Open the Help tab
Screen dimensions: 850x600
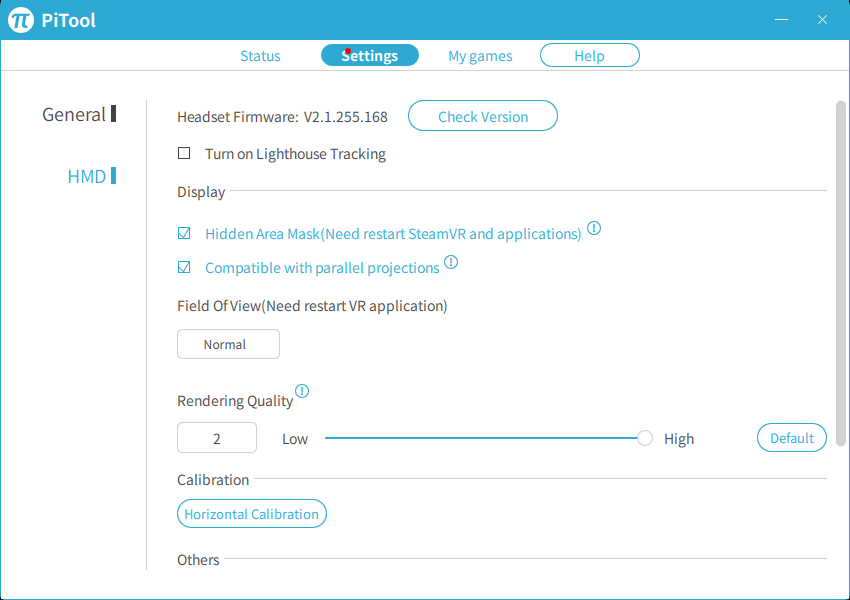tap(589, 56)
